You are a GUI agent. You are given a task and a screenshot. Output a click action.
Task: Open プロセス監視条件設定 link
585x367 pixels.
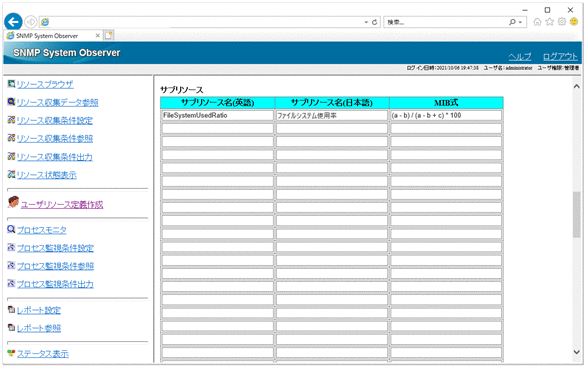[55, 248]
